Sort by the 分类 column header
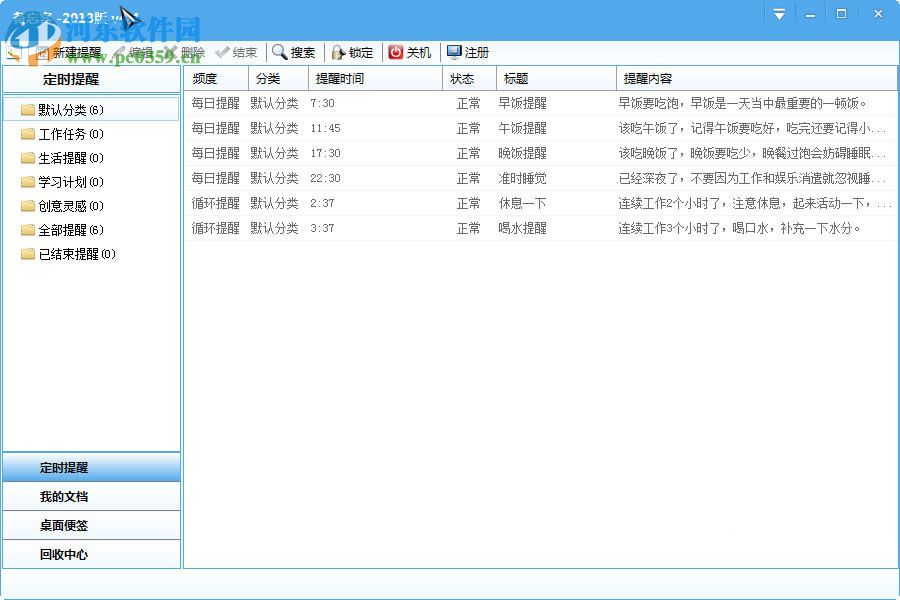Viewport: 900px width, 600px height. click(278, 79)
